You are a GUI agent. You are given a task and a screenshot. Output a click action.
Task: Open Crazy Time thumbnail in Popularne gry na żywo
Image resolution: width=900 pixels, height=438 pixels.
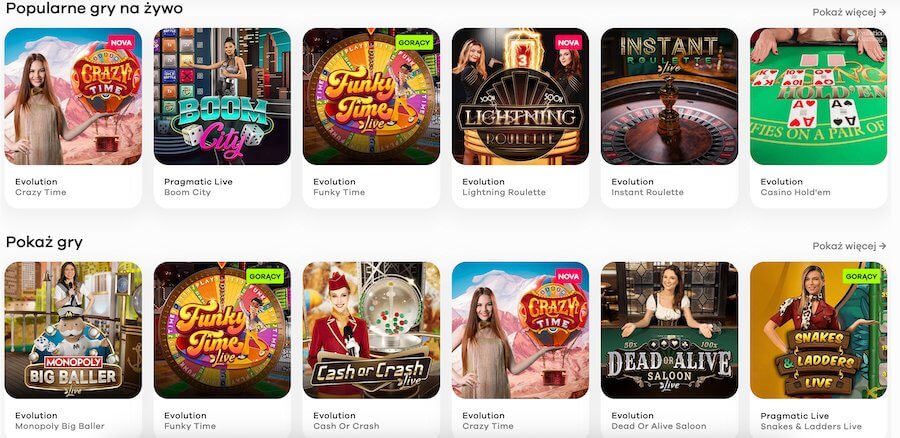point(73,96)
